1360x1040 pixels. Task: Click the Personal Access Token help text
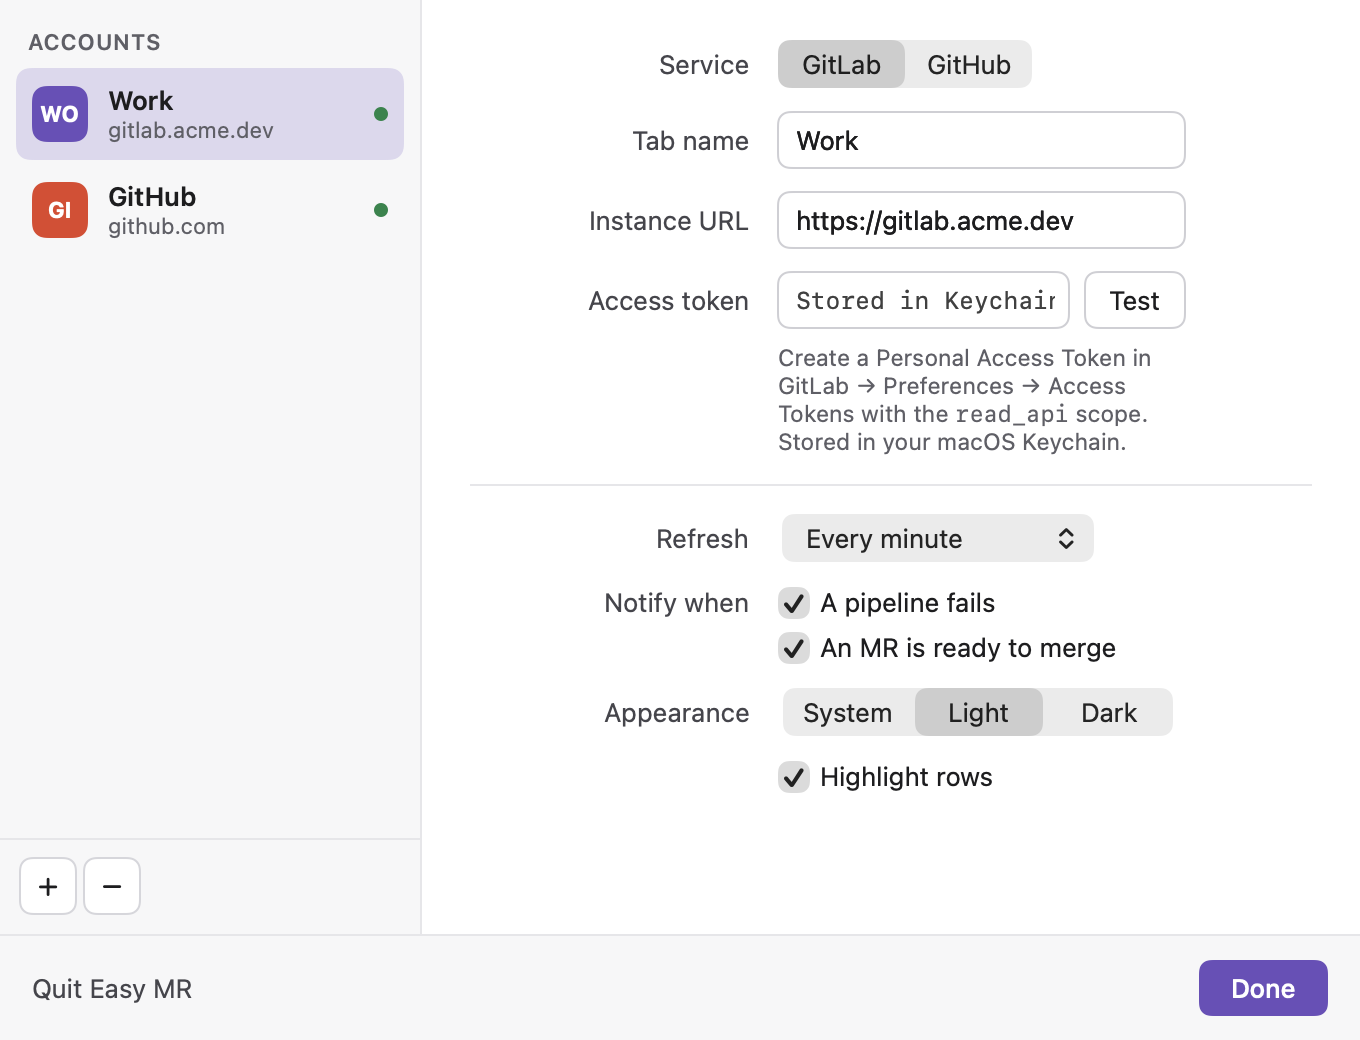tap(965, 400)
